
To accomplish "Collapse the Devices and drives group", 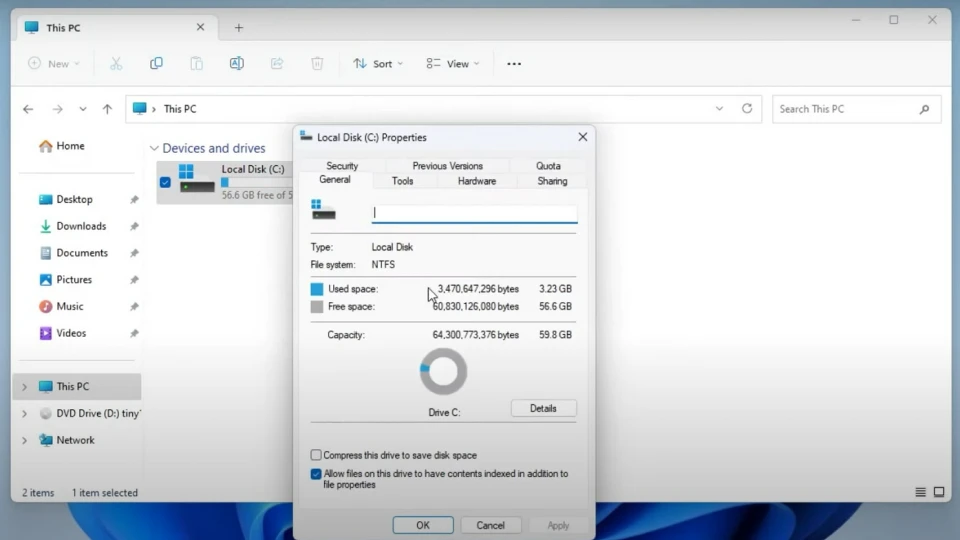I will pos(153,148).
